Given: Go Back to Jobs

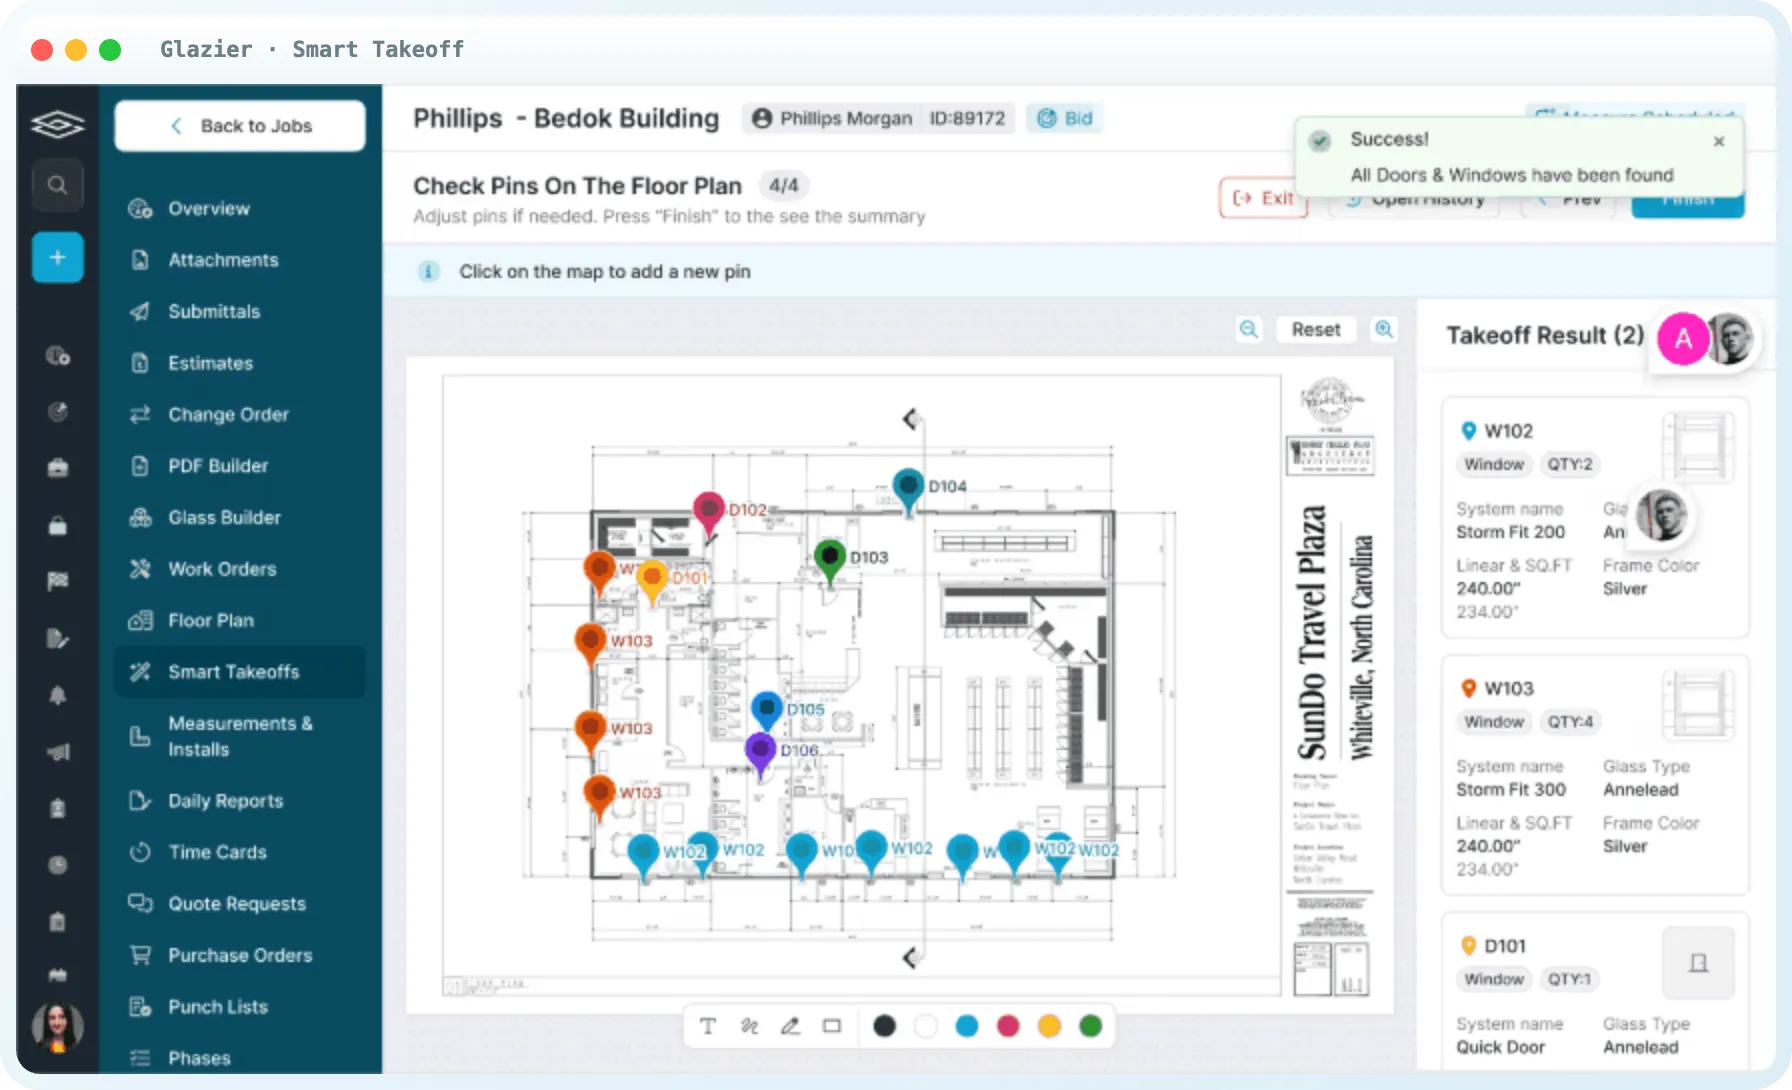Looking at the screenshot, I should click(240, 126).
